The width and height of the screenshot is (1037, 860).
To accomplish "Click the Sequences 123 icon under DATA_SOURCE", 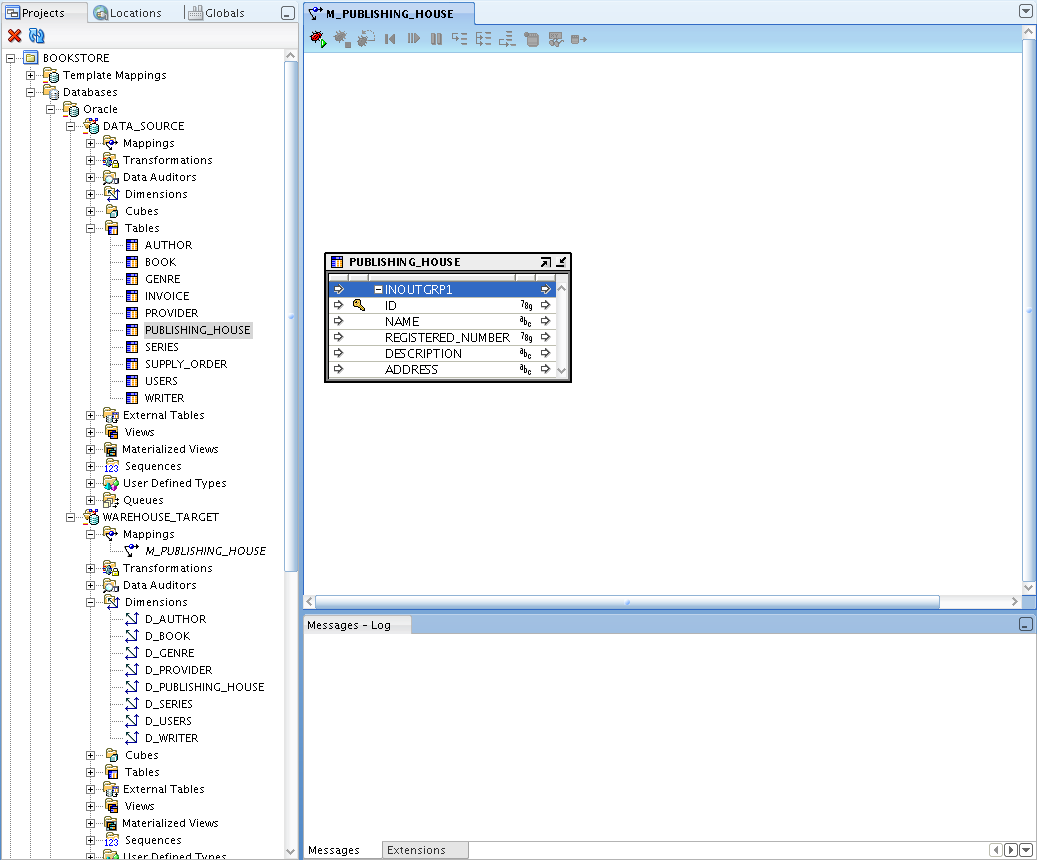I will coord(111,466).
